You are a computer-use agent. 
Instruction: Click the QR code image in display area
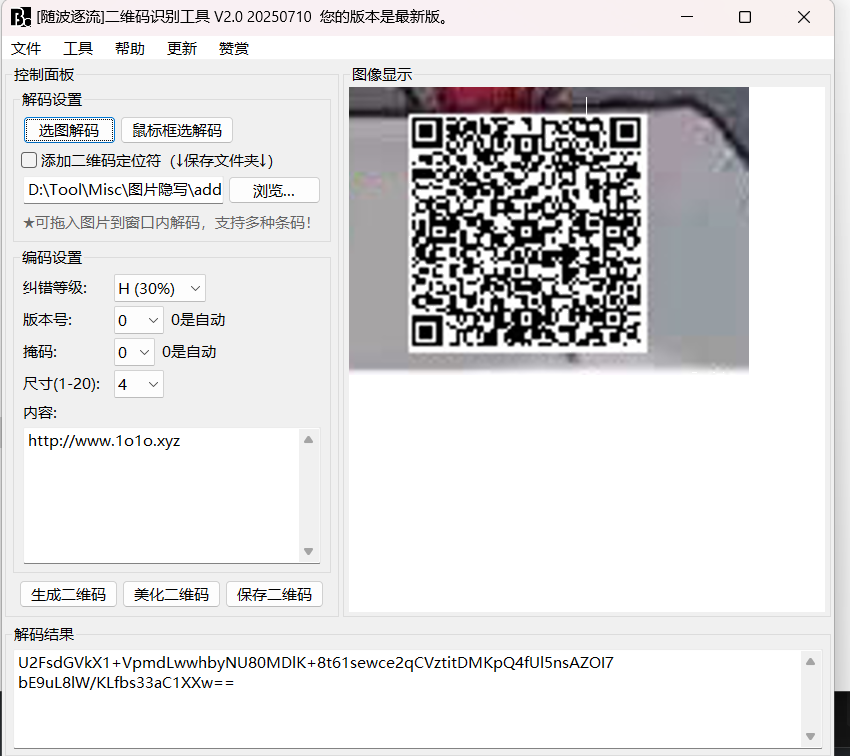point(527,231)
